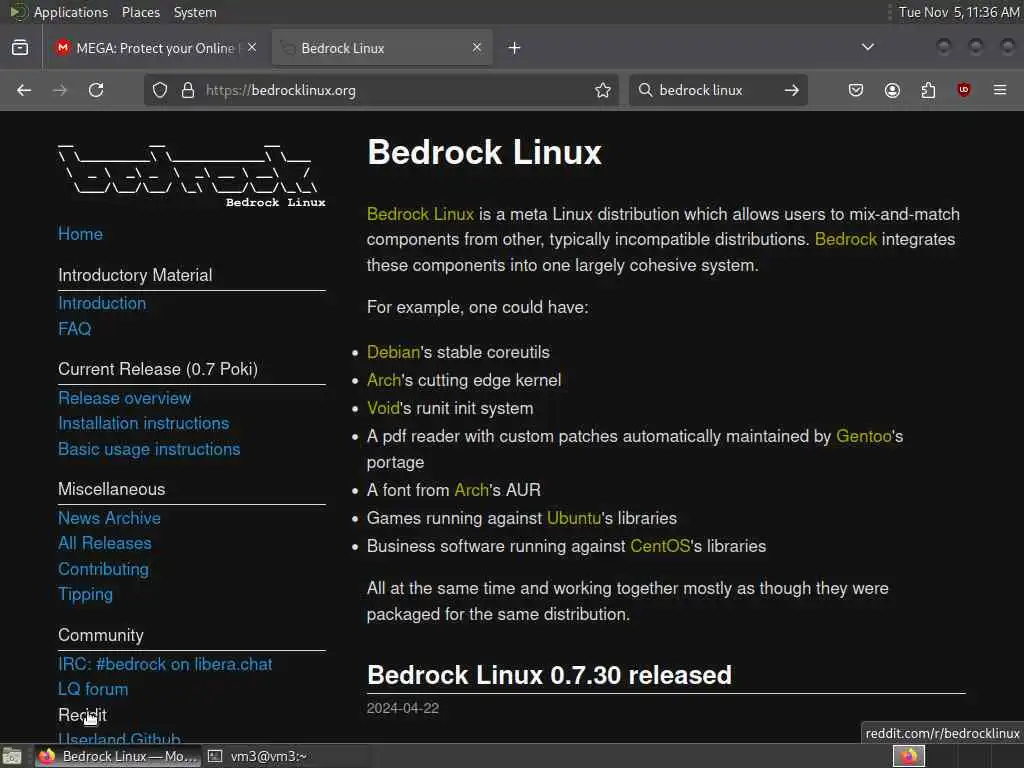1024x768 pixels.
Task: Open the Firefox hamburger menu
Action: [1000, 89]
